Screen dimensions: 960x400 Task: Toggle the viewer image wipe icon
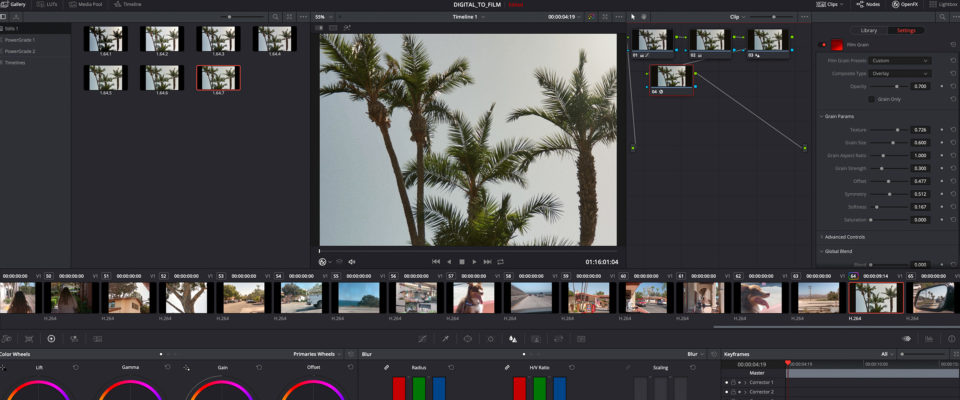coord(319,28)
